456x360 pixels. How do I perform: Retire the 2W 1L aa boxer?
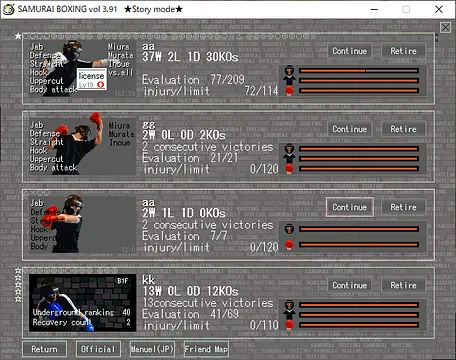click(403, 207)
